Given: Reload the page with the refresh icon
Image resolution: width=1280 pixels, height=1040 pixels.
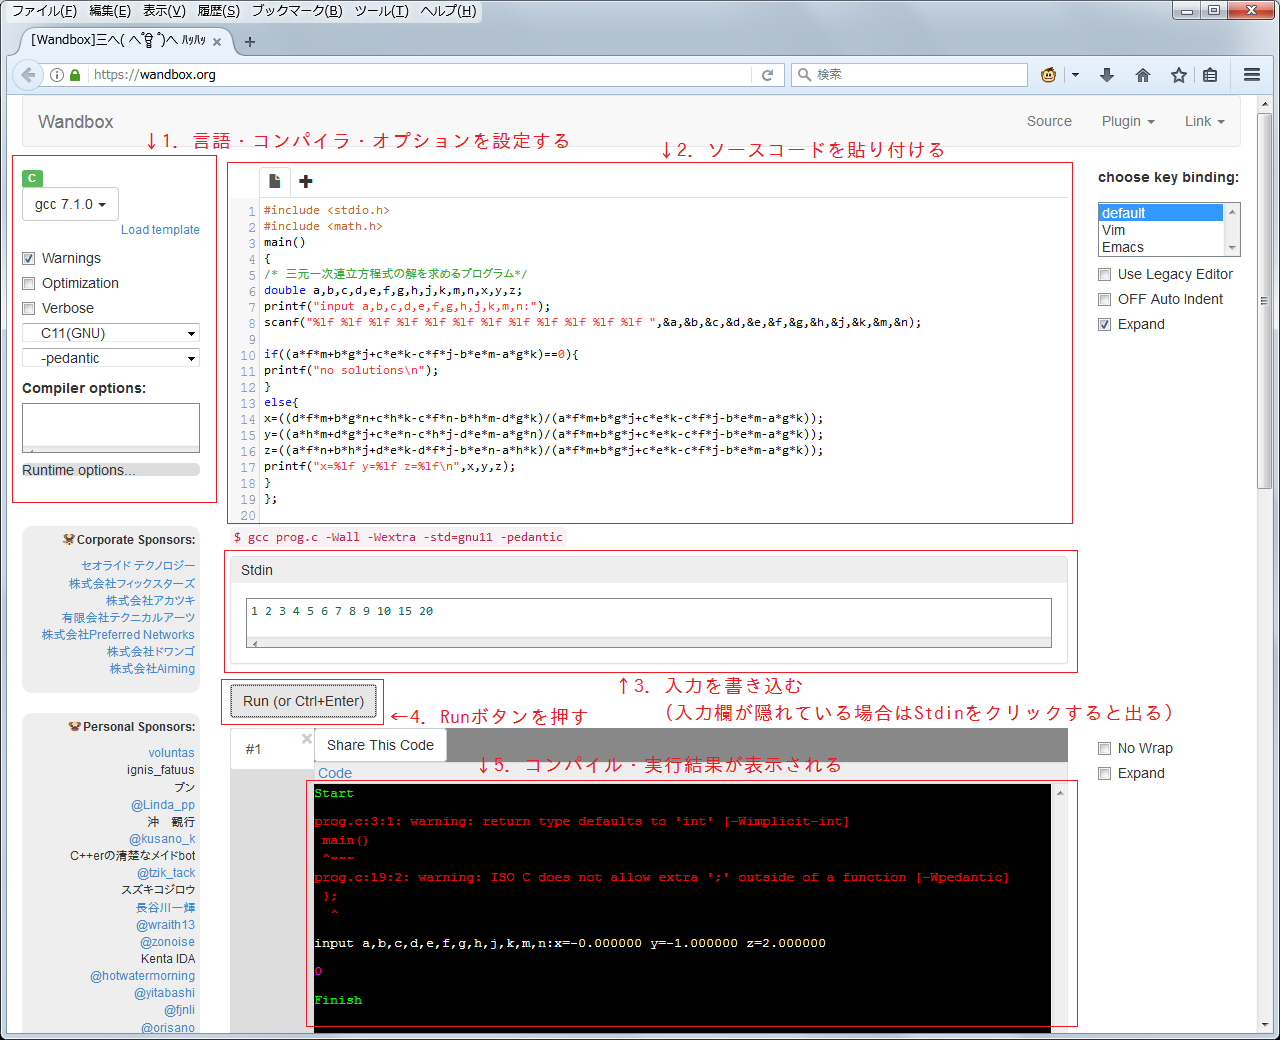Looking at the screenshot, I should (767, 75).
